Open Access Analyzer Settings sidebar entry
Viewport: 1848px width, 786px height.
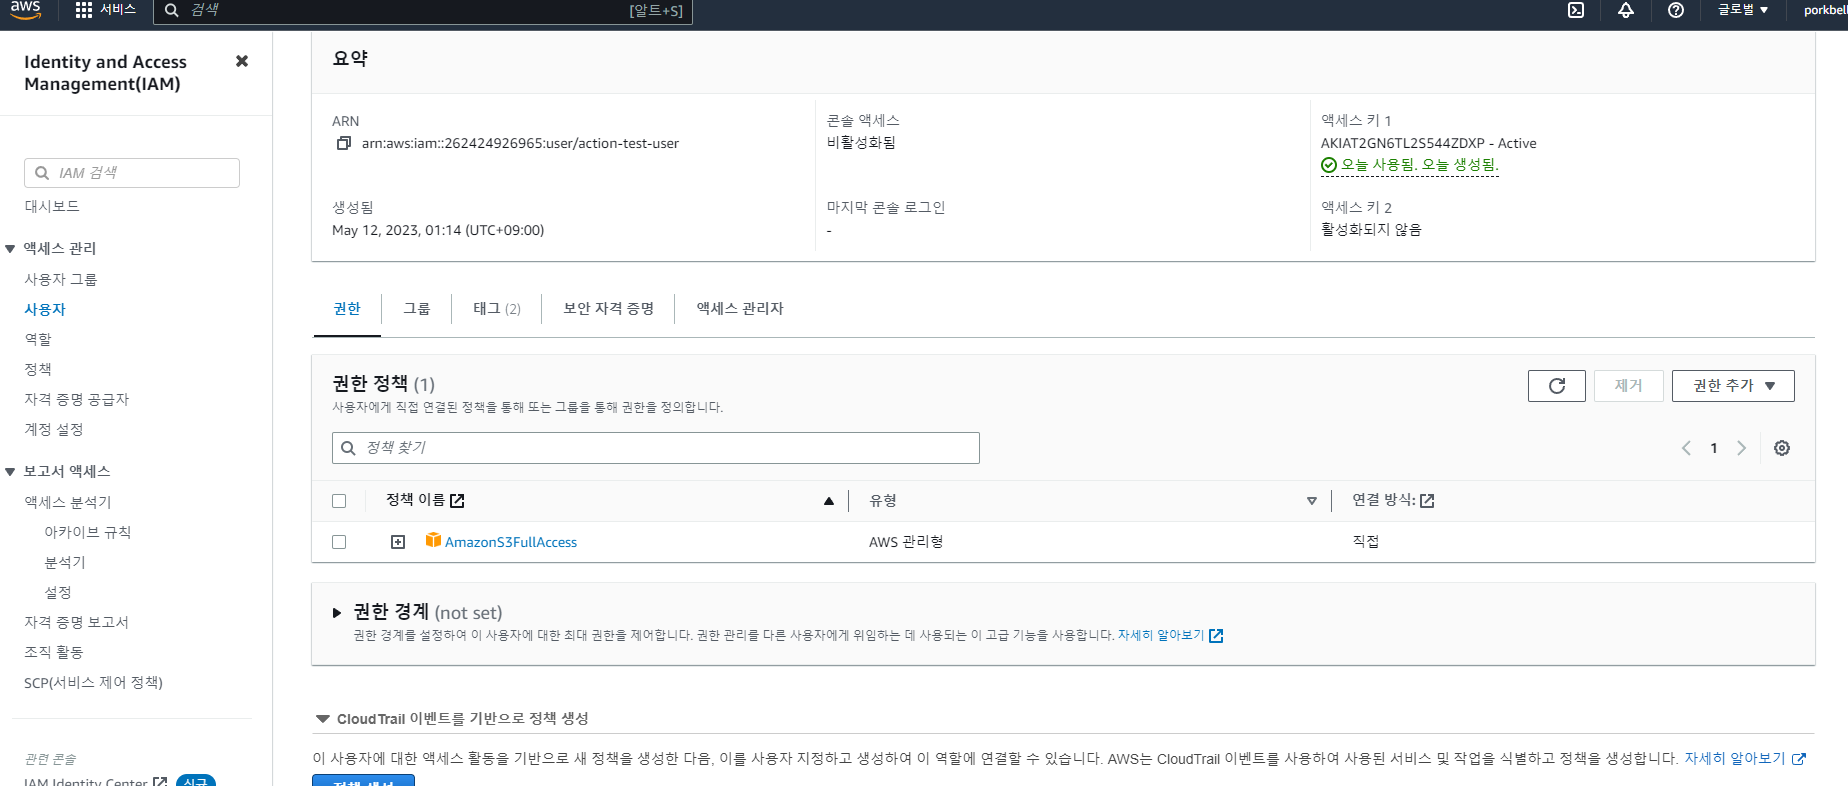(x=58, y=592)
